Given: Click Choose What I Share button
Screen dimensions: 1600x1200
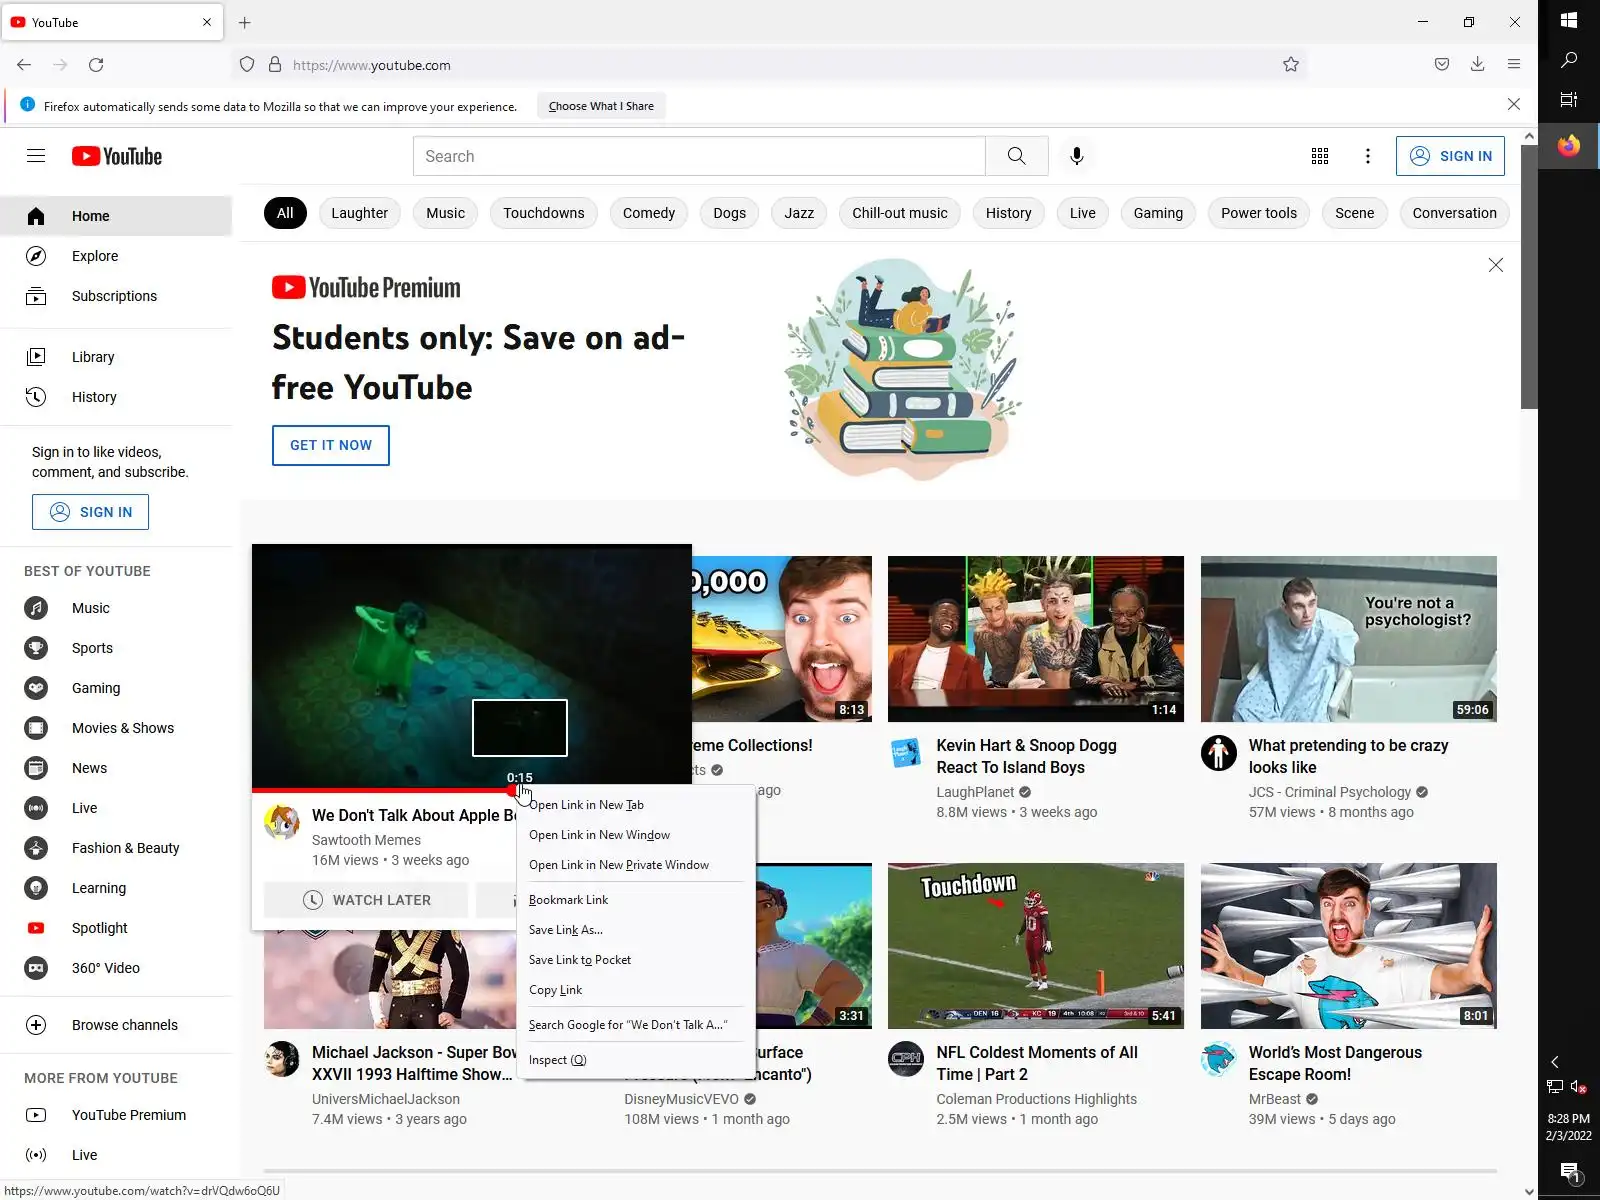Looking at the screenshot, I should (601, 106).
